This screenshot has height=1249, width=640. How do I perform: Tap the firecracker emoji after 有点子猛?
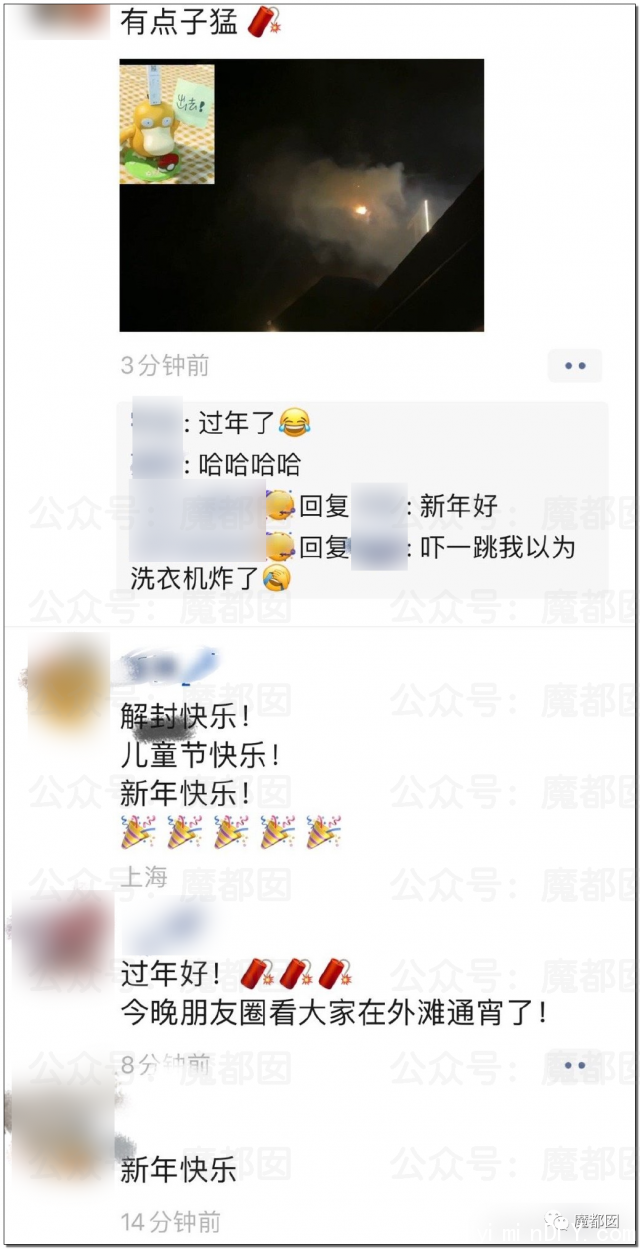click(x=264, y=21)
